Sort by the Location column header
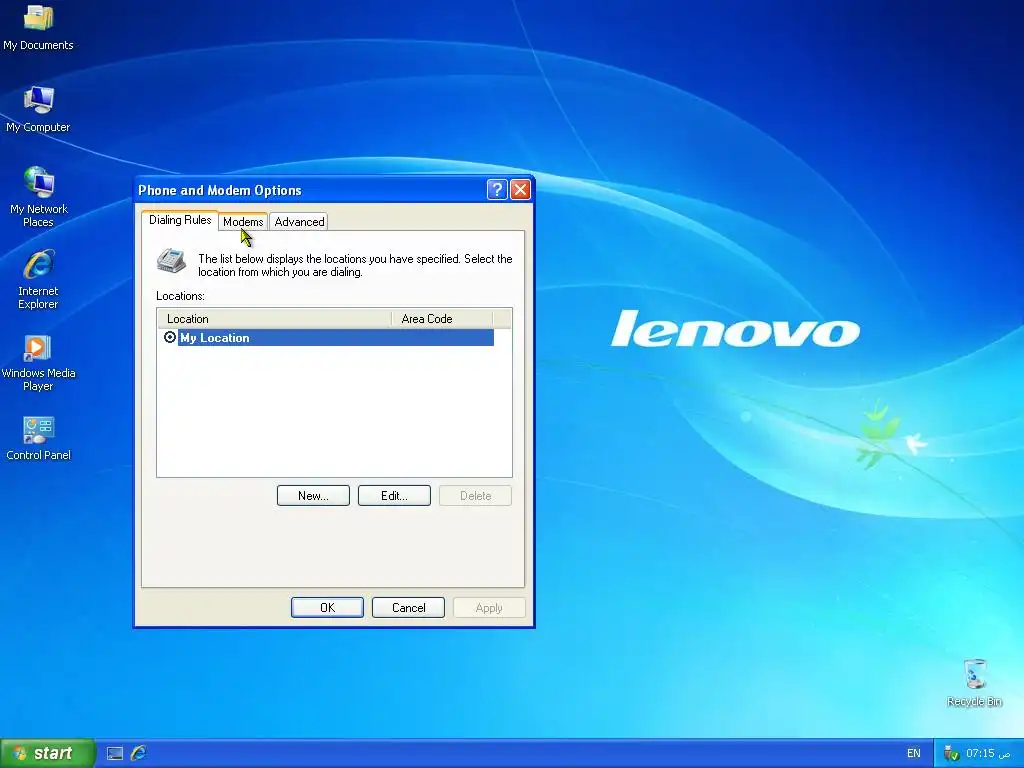This screenshot has height=768, width=1024. tap(274, 319)
